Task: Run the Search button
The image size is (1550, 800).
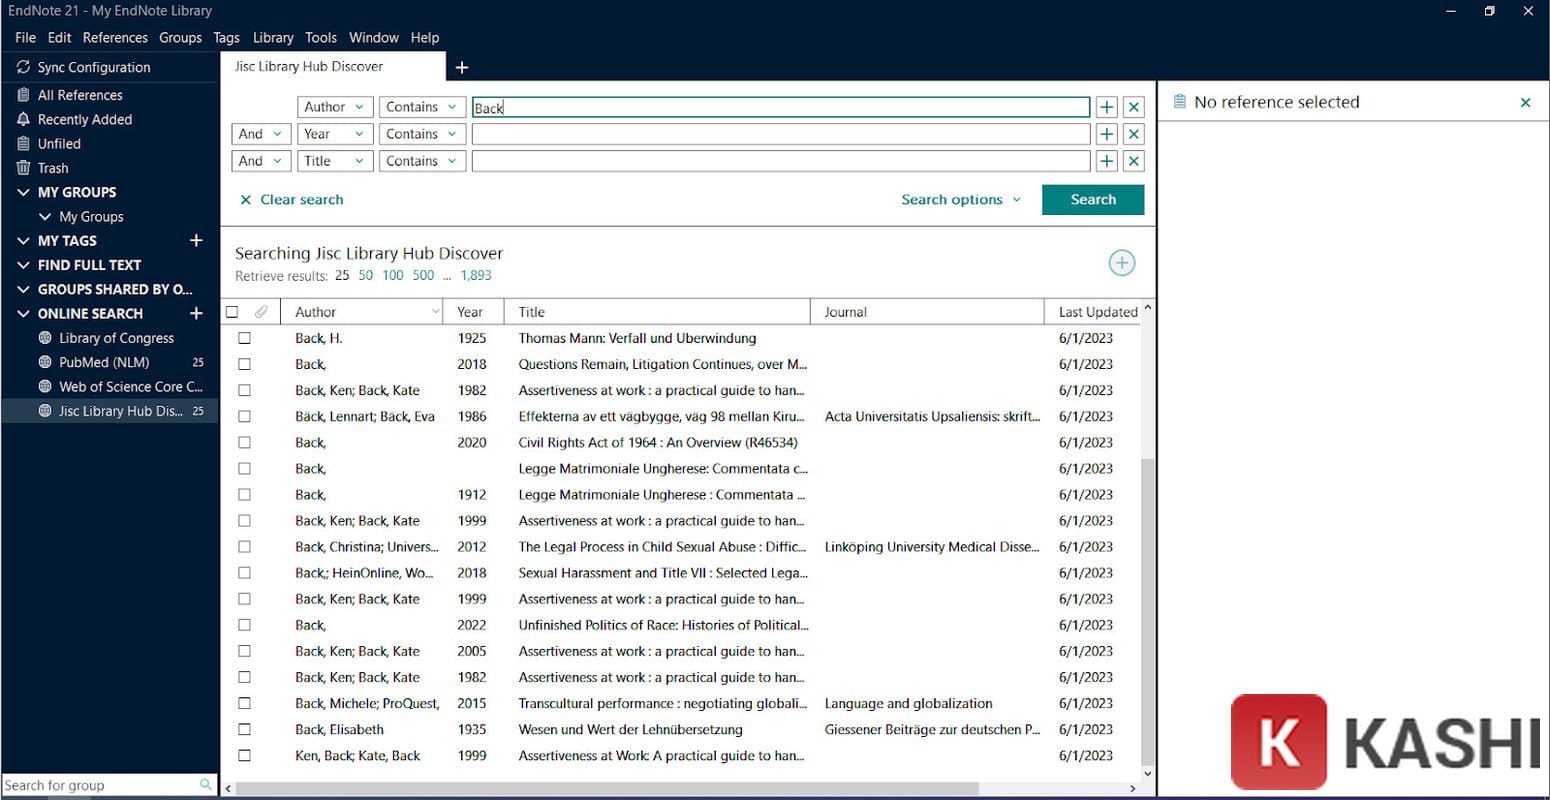Action: point(1092,199)
